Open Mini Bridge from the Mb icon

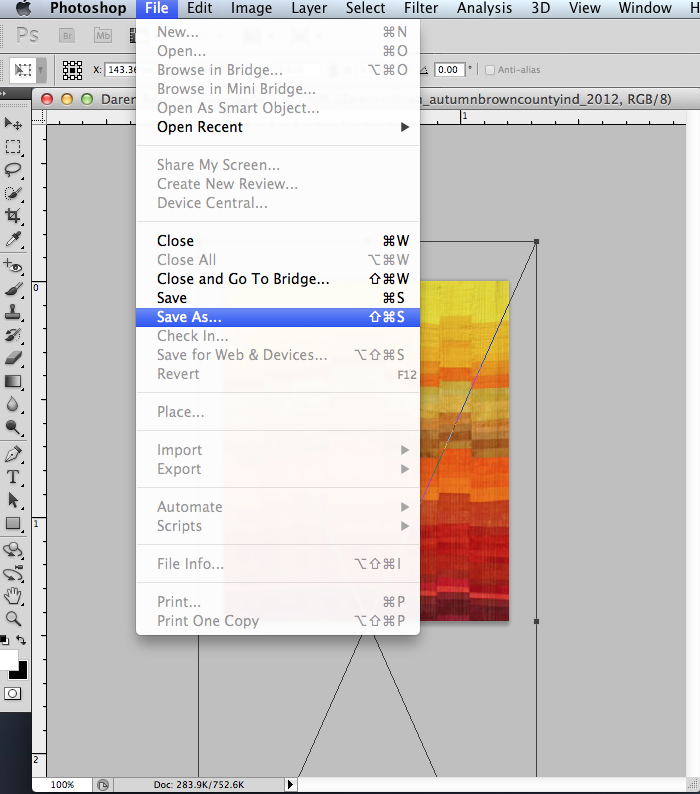click(x=103, y=35)
